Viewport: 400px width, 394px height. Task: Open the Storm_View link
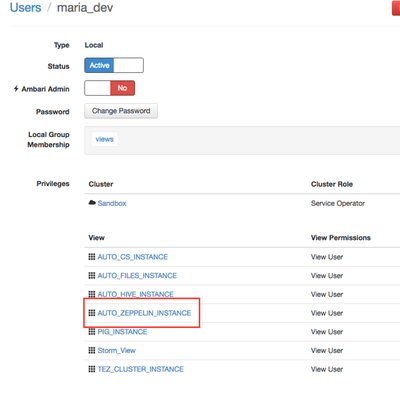click(117, 350)
